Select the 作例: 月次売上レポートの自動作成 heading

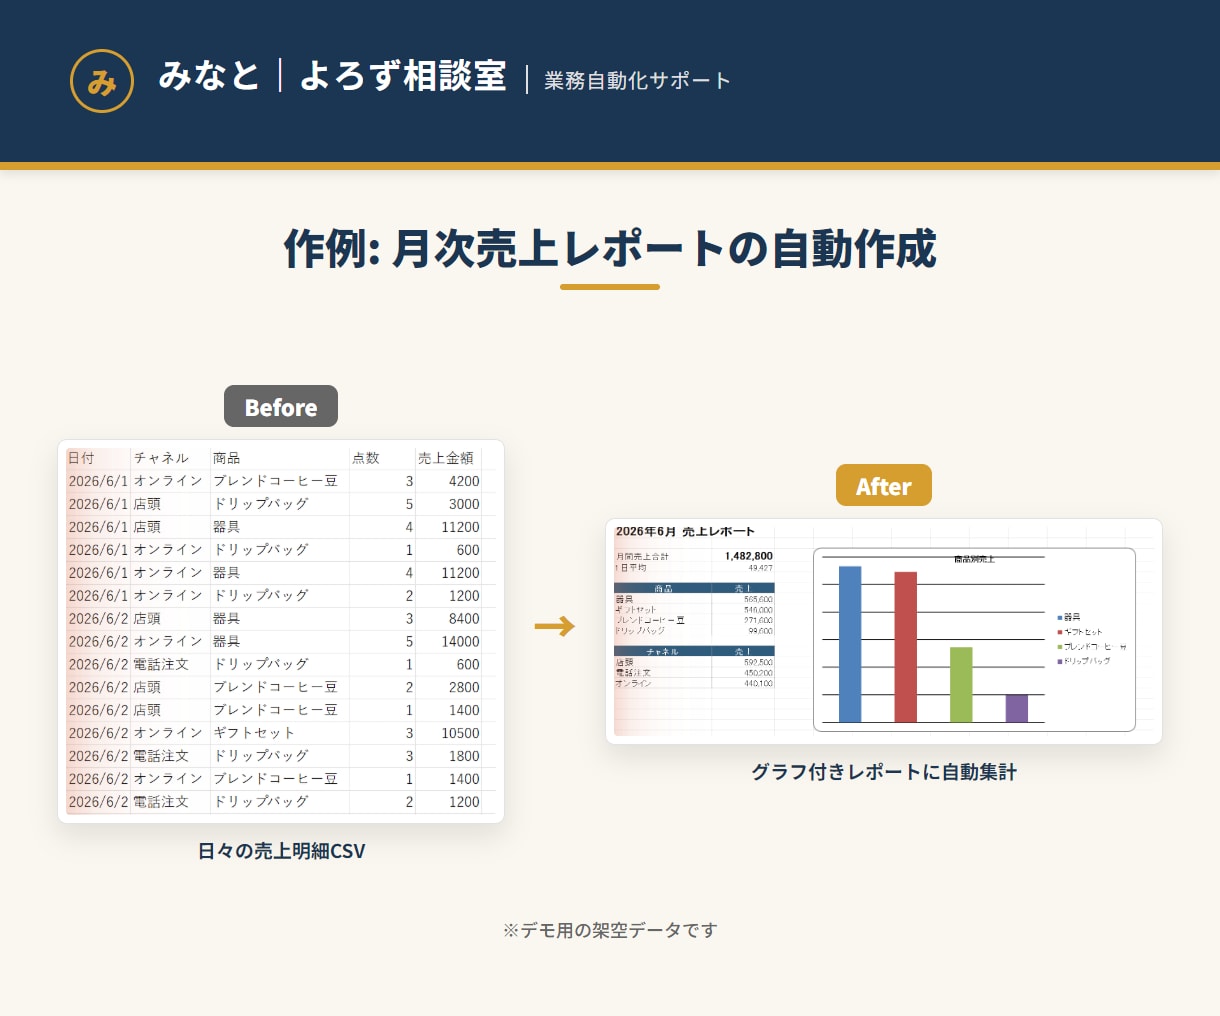(x=610, y=249)
